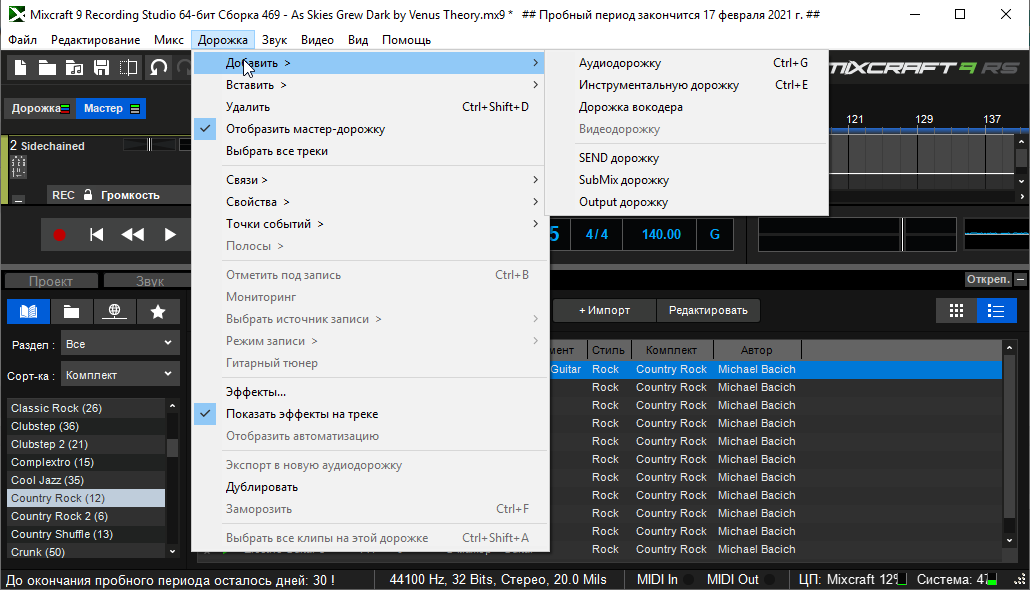The image size is (1030, 590).
Task: Open a project with the folder icon
Action: click(47, 68)
